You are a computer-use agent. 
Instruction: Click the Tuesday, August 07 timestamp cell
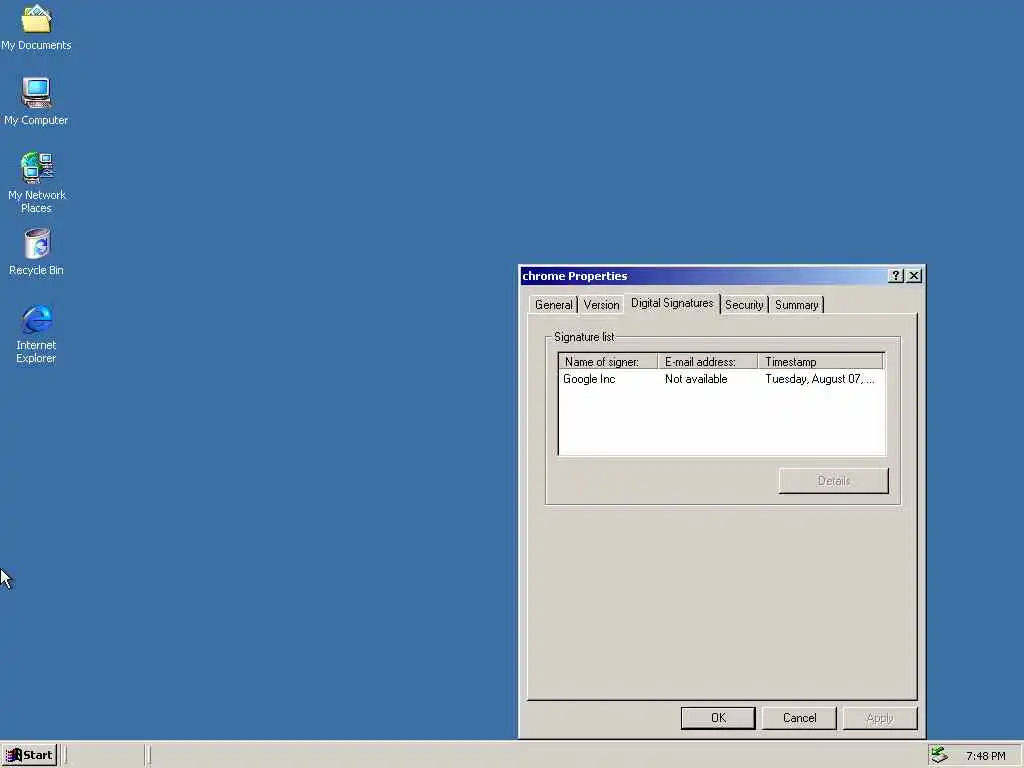tap(820, 379)
